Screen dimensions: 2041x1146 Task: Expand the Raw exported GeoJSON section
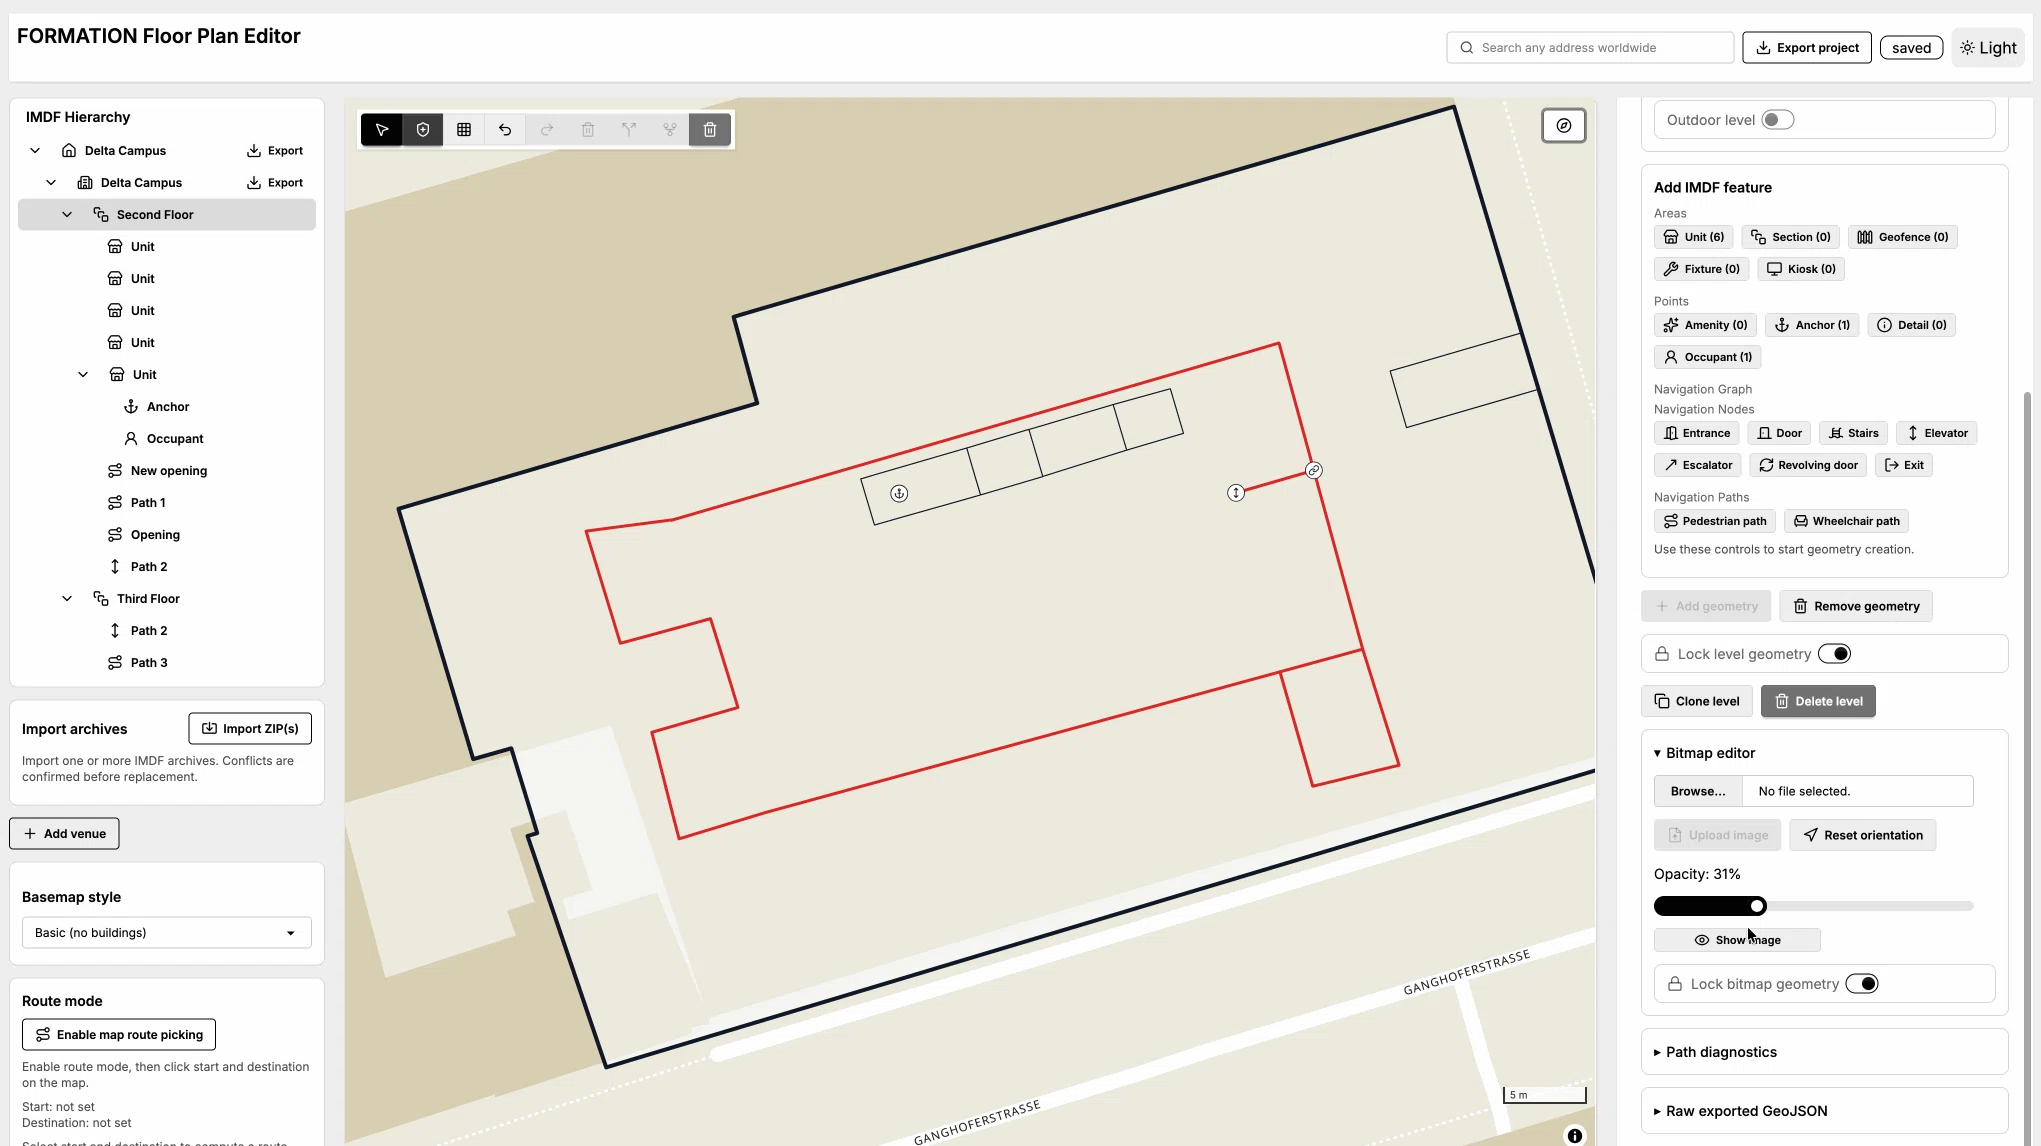1740,1111
